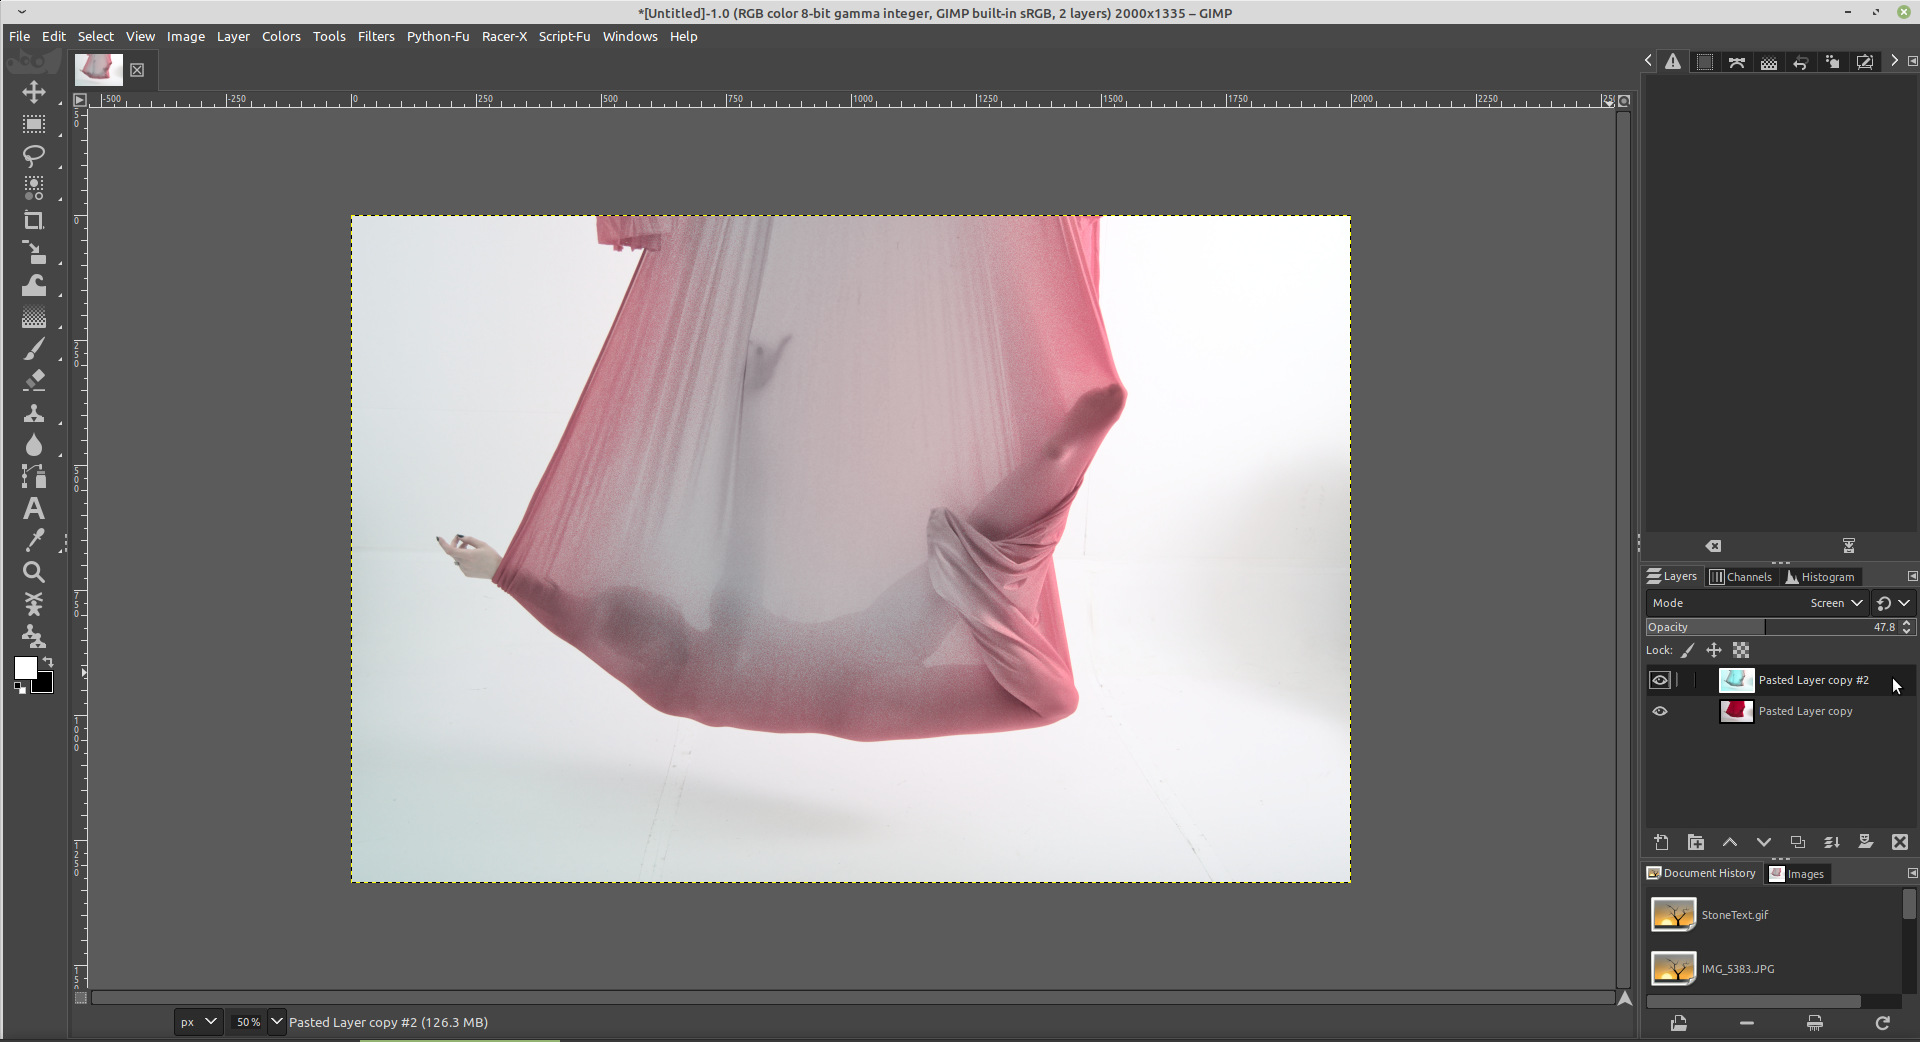The height and width of the screenshot is (1042, 1920).
Task: Recreate preview in Document History
Action: click(x=1883, y=1023)
